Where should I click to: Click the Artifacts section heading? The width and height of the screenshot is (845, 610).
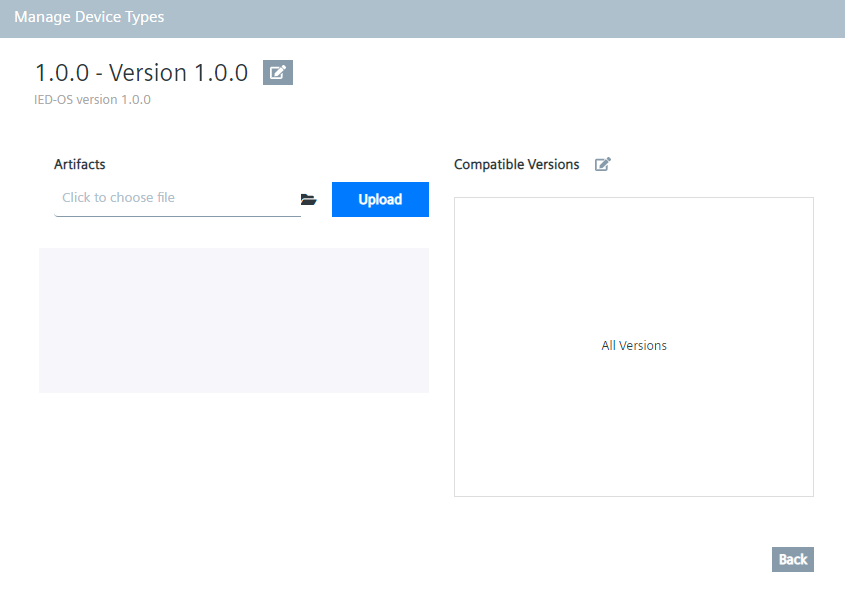click(79, 164)
